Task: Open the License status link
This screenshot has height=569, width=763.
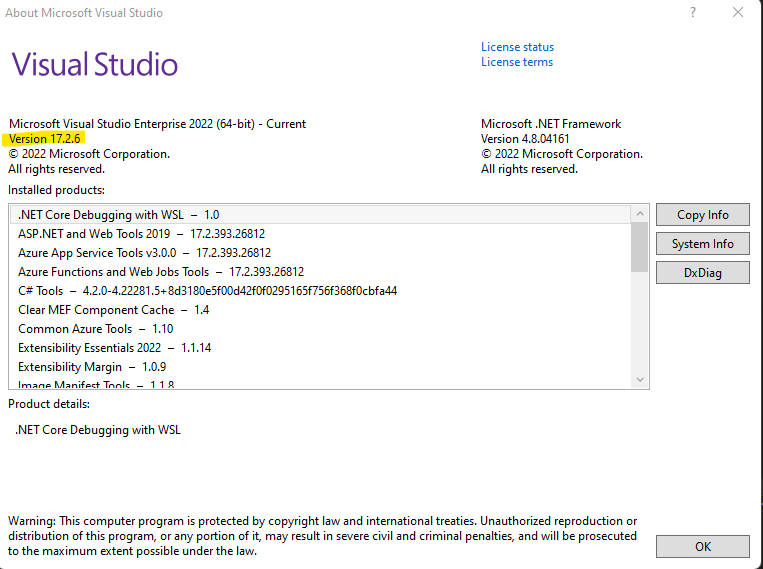Action: click(517, 47)
